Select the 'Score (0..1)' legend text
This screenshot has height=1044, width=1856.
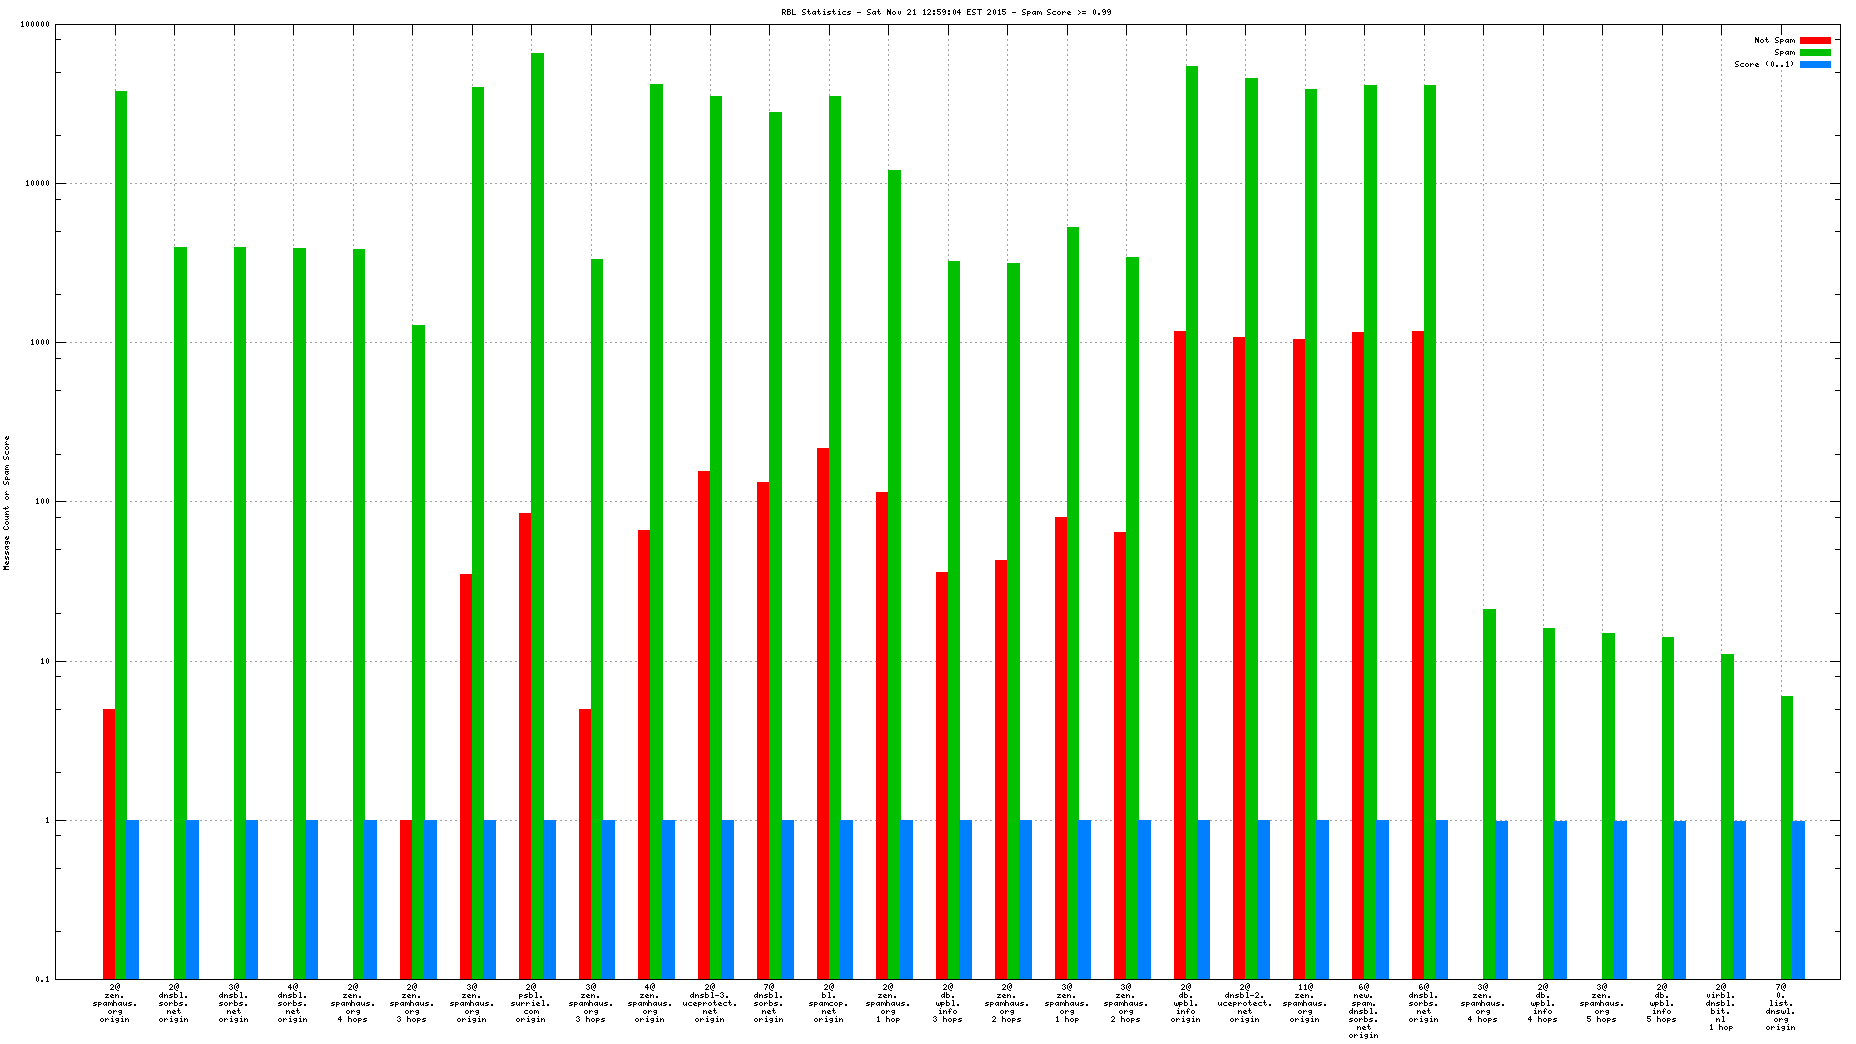1764,64
